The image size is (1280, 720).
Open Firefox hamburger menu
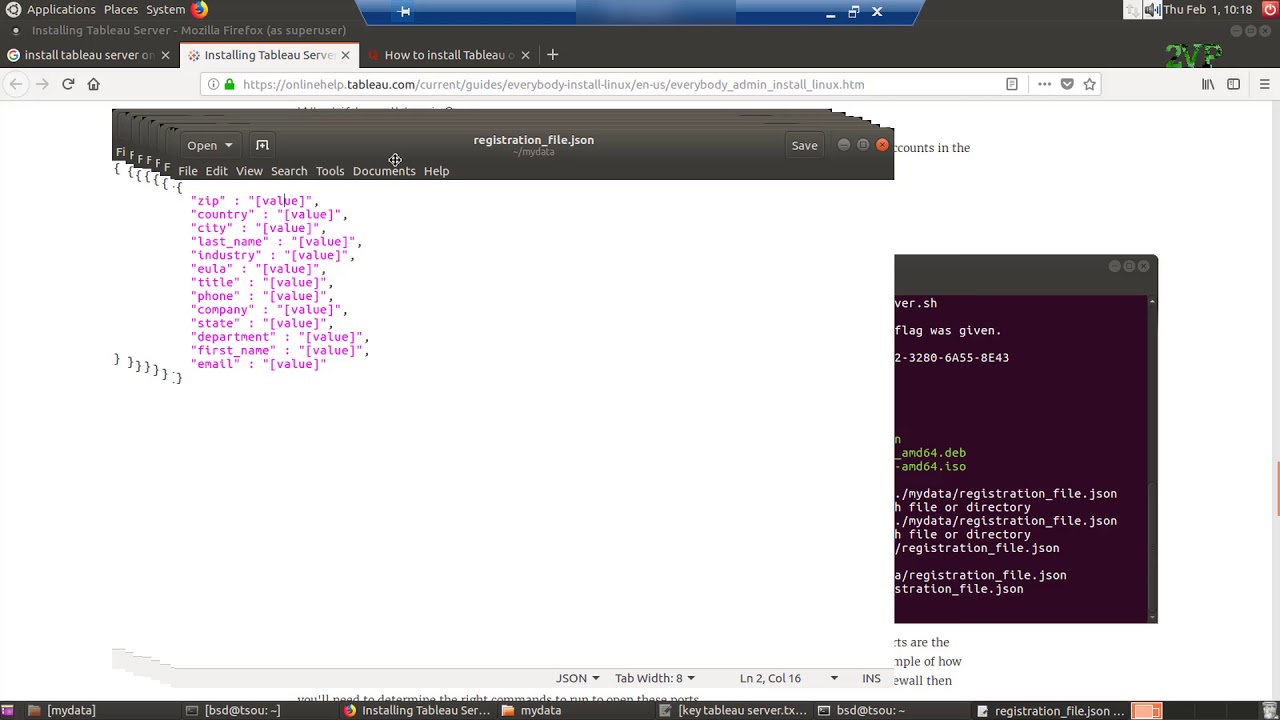tap(1264, 84)
